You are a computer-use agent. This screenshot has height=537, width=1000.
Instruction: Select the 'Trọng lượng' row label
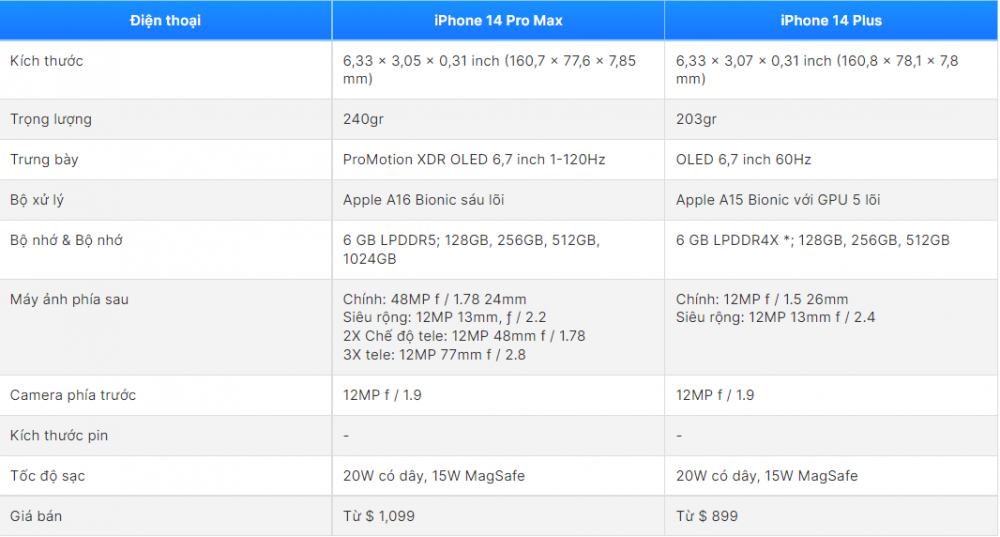51,119
